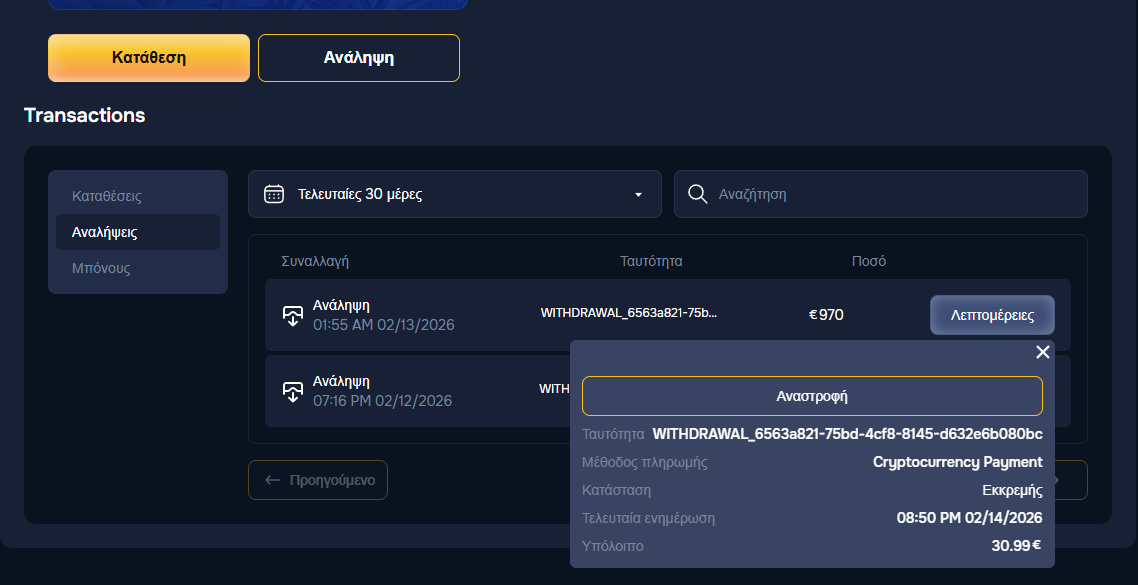Open the Τελευταίες 30 μέρες dropdown

click(454, 194)
